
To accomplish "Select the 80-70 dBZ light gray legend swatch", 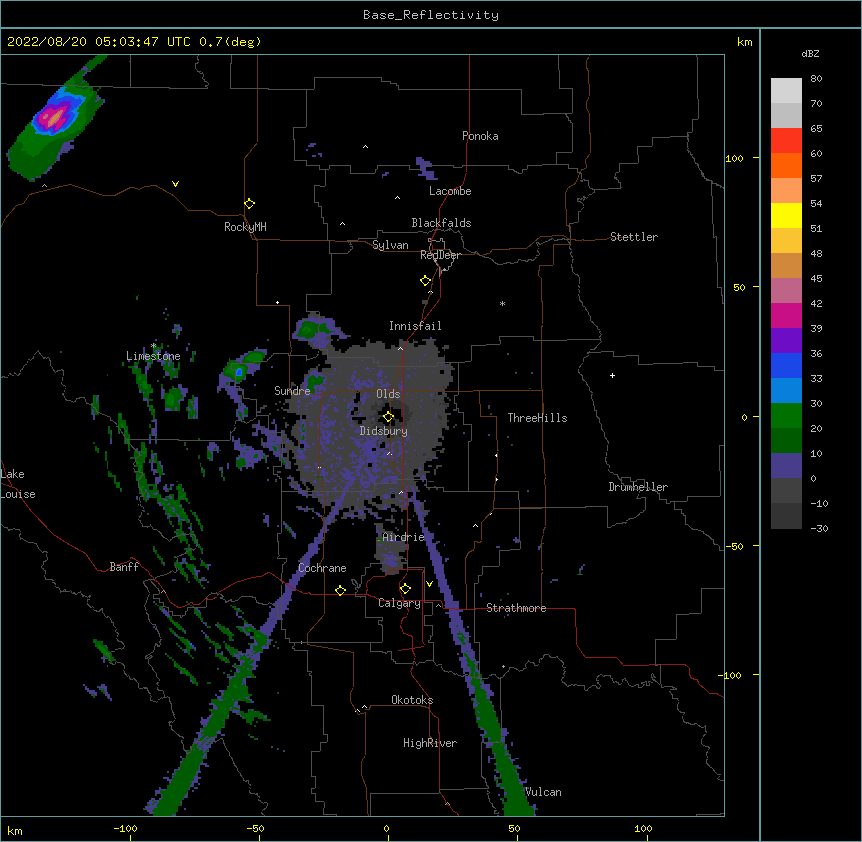I will [786, 91].
